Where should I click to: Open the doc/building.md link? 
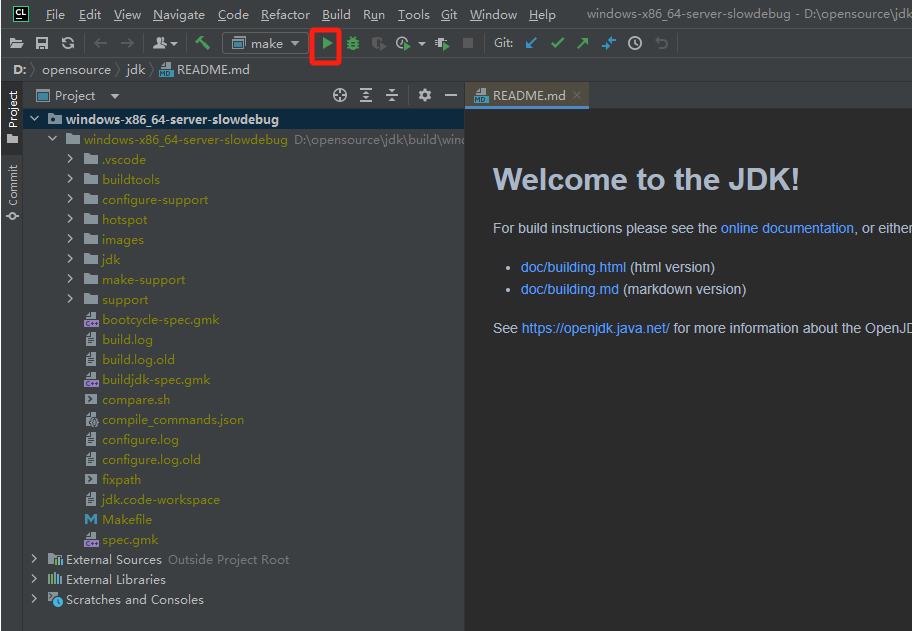pos(569,289)
